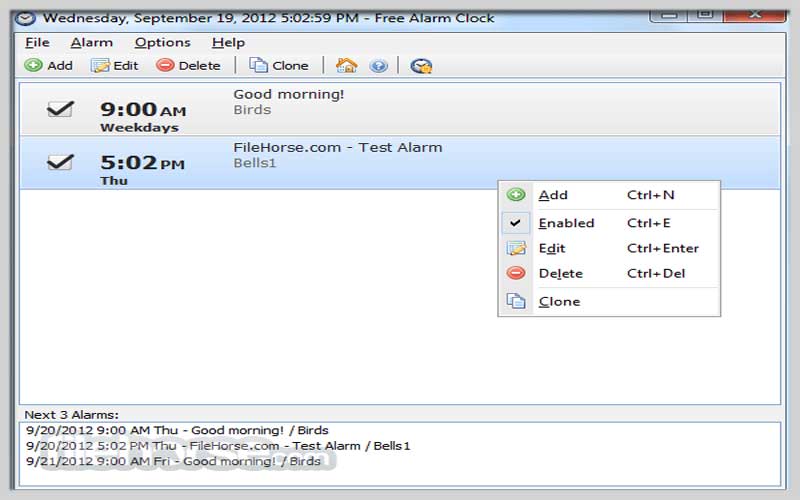Click the blue help question-mark icon

(379, 66)
